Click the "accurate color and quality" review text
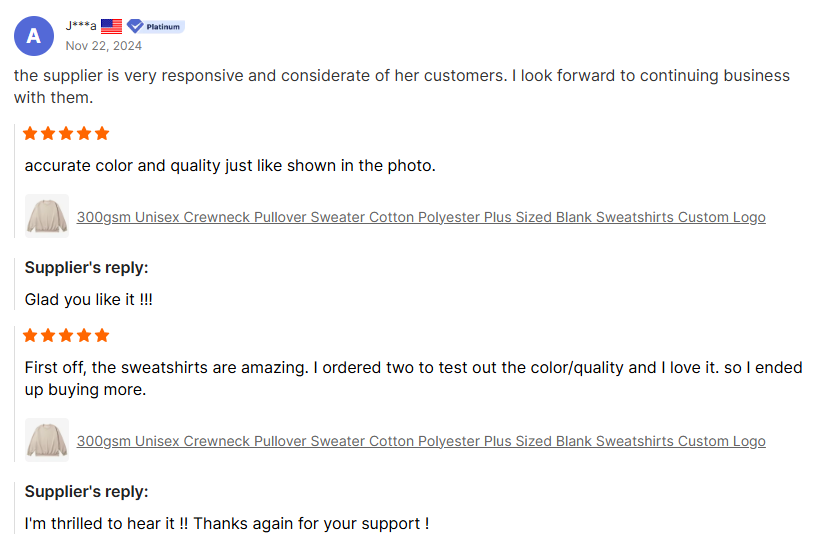 [230, 165]
